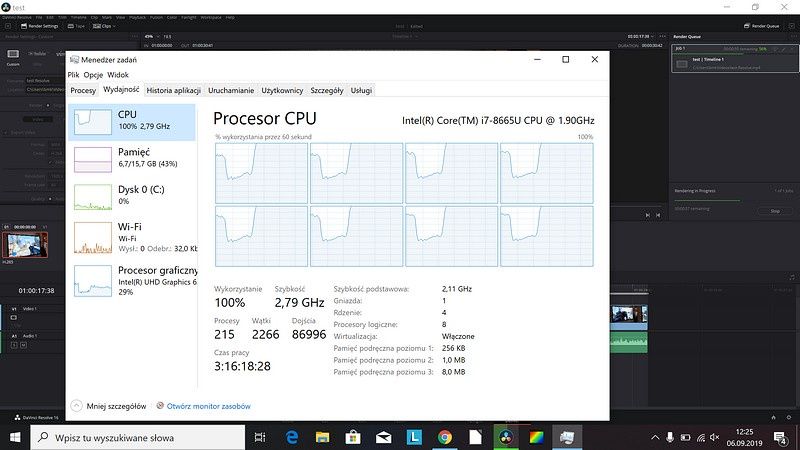
Task: Open the Otwórz monitor zasobów link
Action: coord(209,406)
